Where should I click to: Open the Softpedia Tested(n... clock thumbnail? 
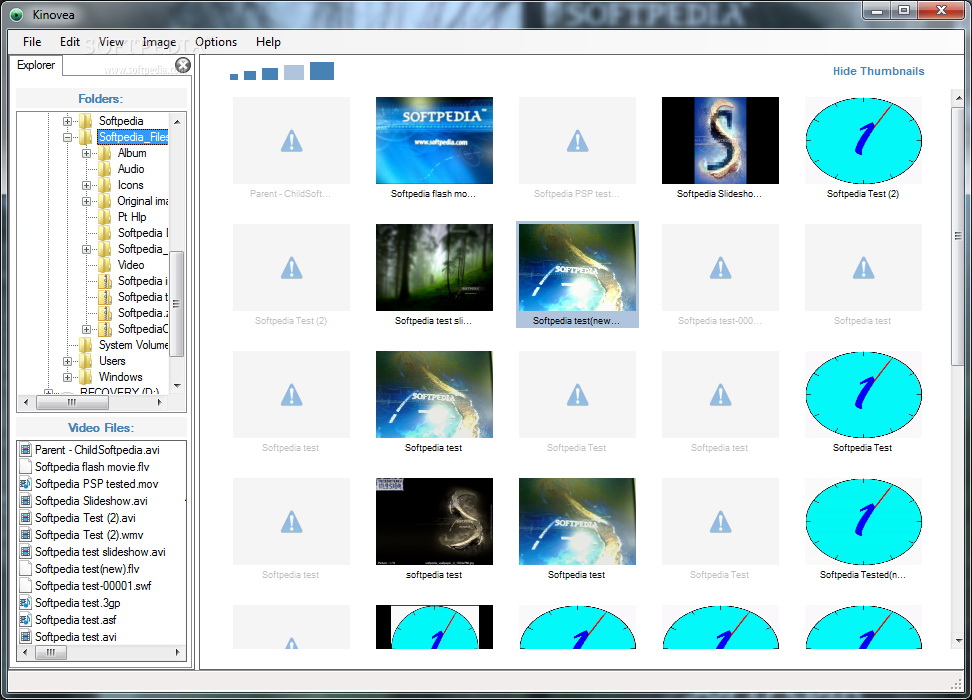tap(863, 521)
